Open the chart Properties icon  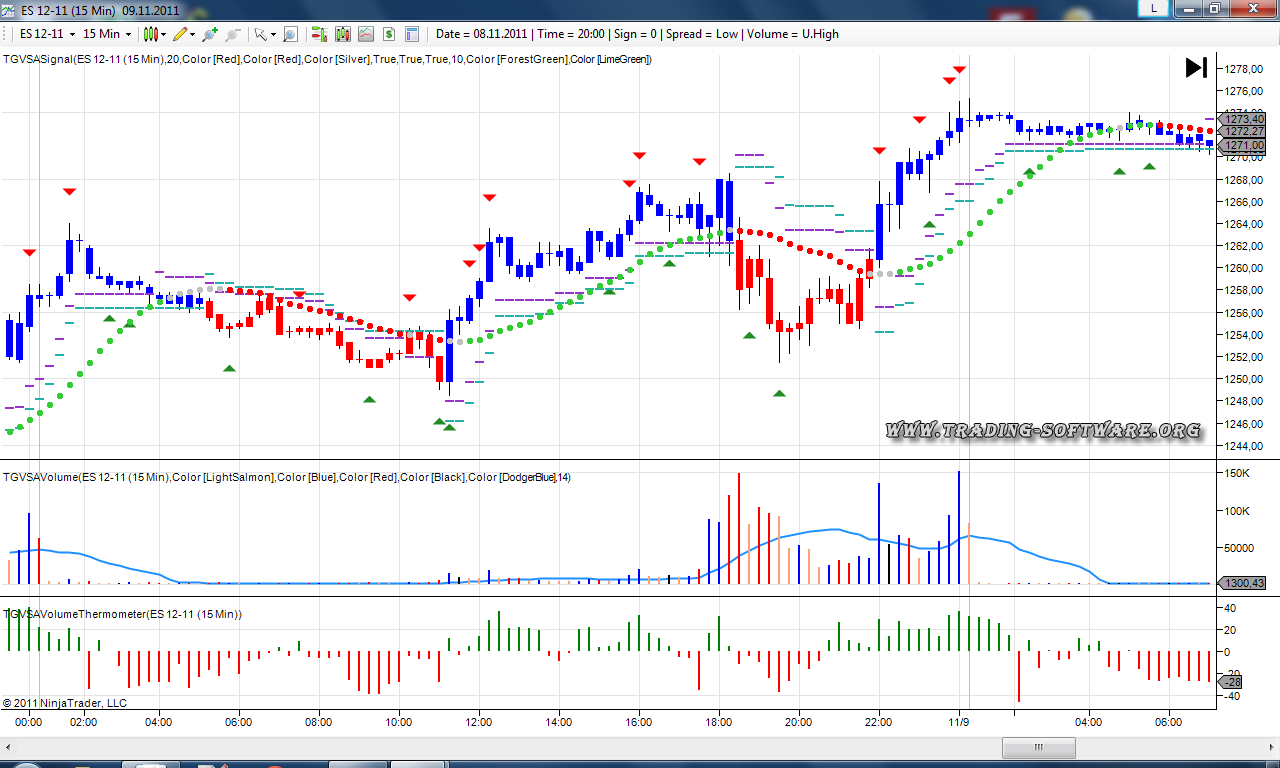point(412,34)
